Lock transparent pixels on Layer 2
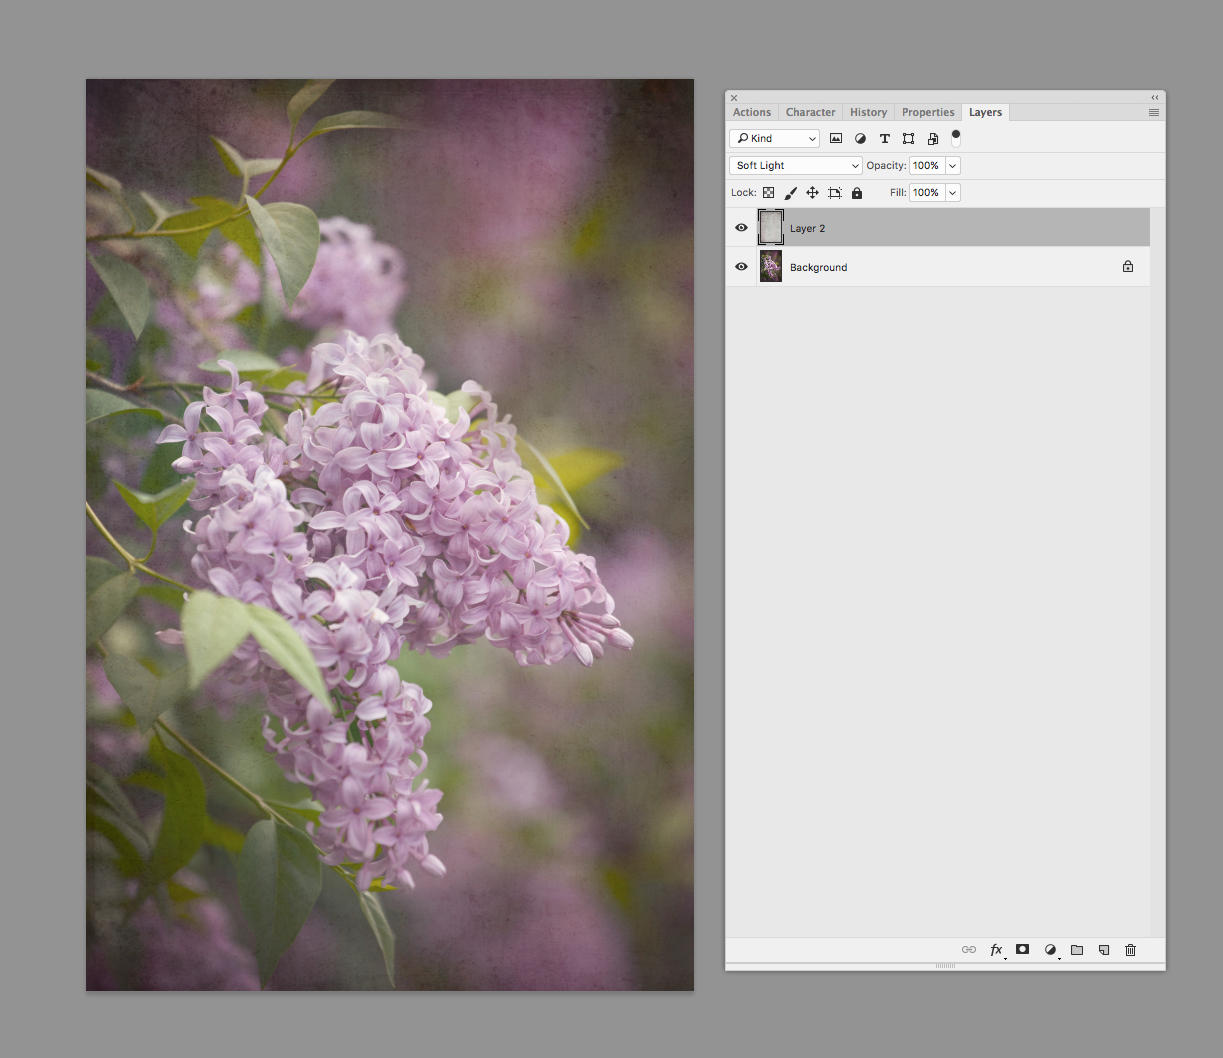The image size is (1223, 1058). click(x=768, y=192)
